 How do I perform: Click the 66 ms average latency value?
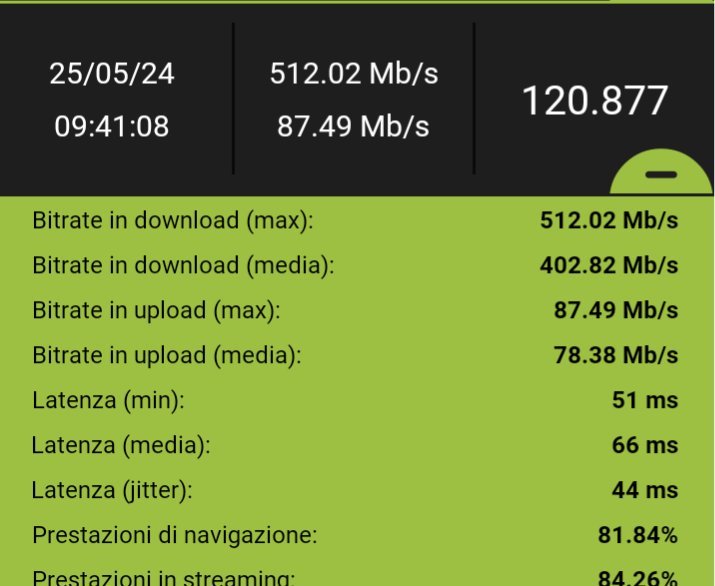pos(645,445)
